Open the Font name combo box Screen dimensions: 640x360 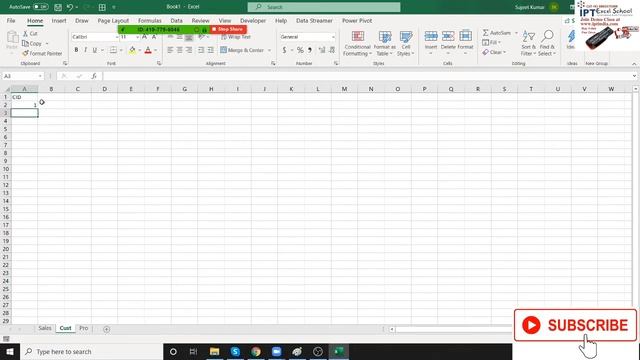point(95,37)
